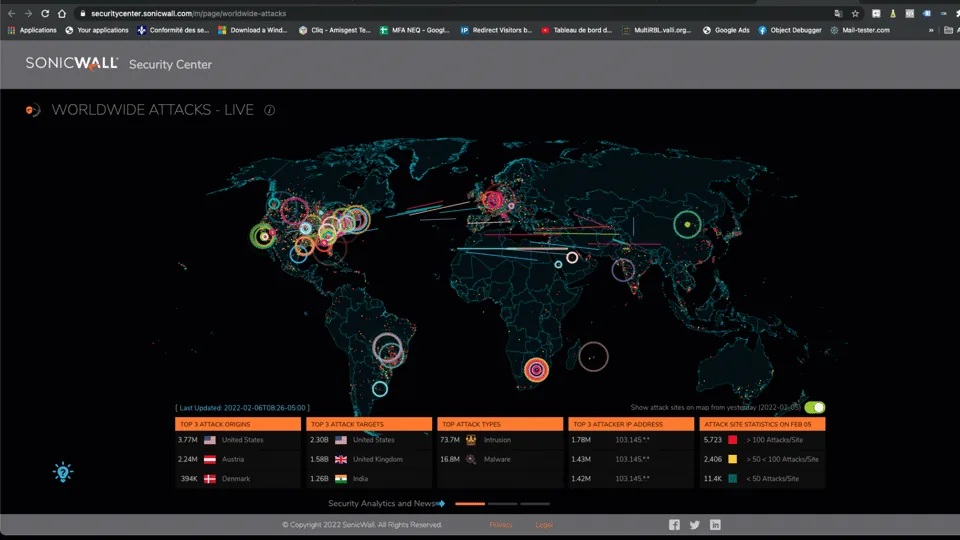
Task: Click the blue arrow after Security Analytics and News
Action: tap(441, 503)
